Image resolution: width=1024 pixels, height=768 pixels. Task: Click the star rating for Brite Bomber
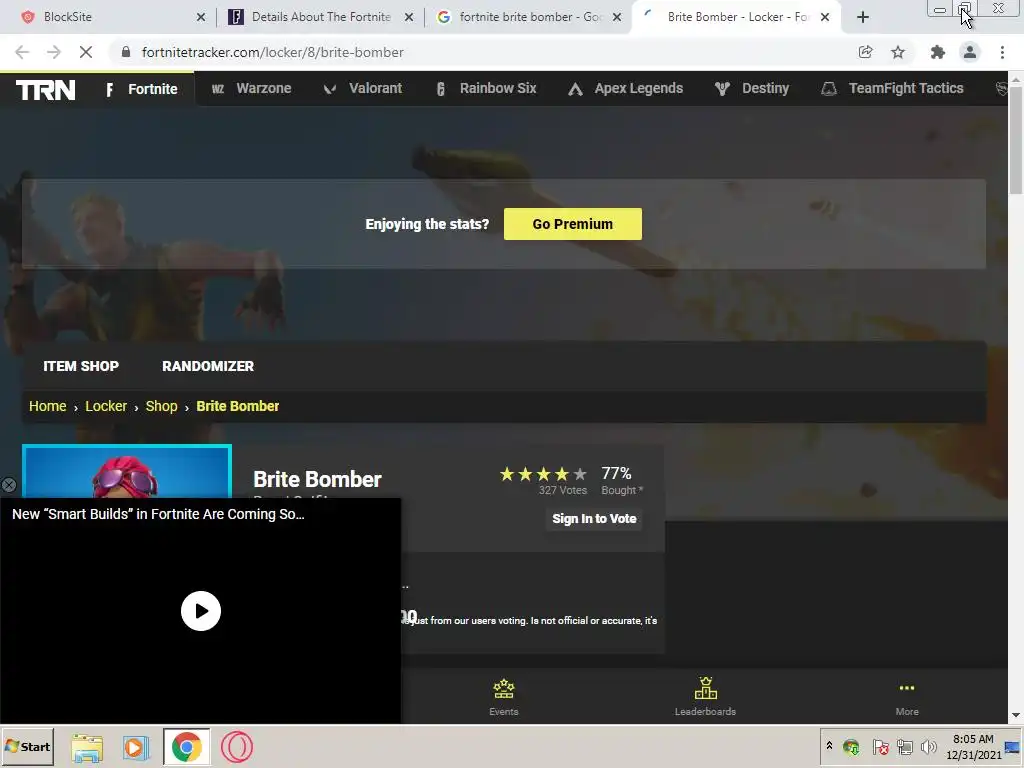(543, 474)
